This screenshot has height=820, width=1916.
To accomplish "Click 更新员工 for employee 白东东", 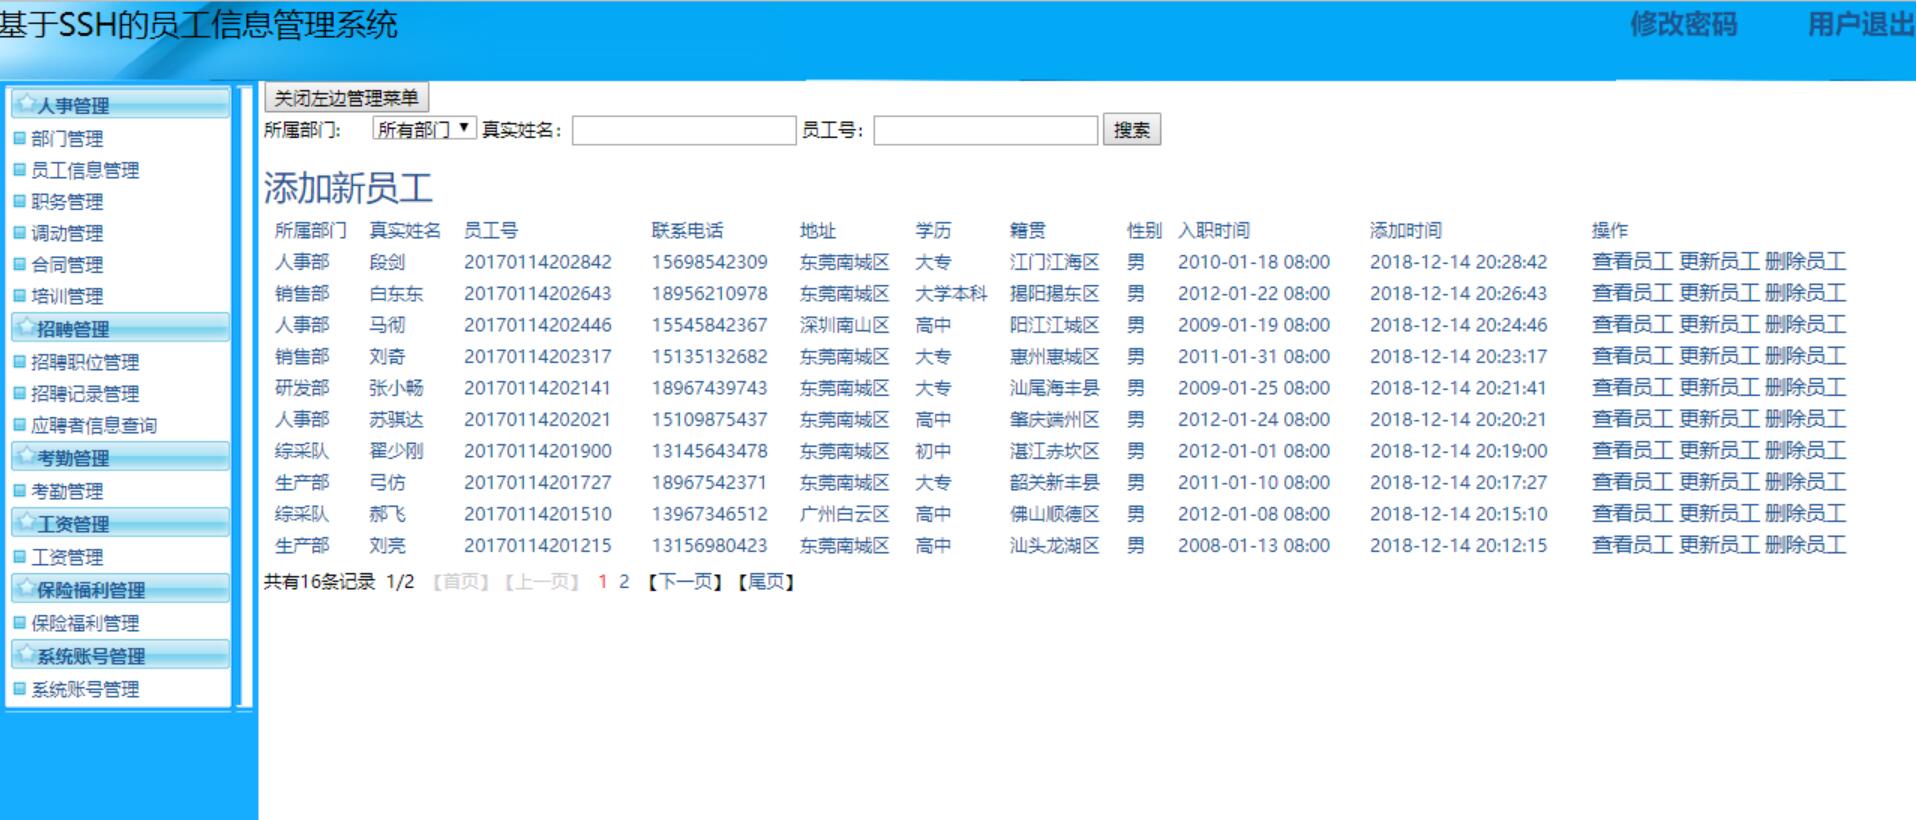I will click(1718, 293).
